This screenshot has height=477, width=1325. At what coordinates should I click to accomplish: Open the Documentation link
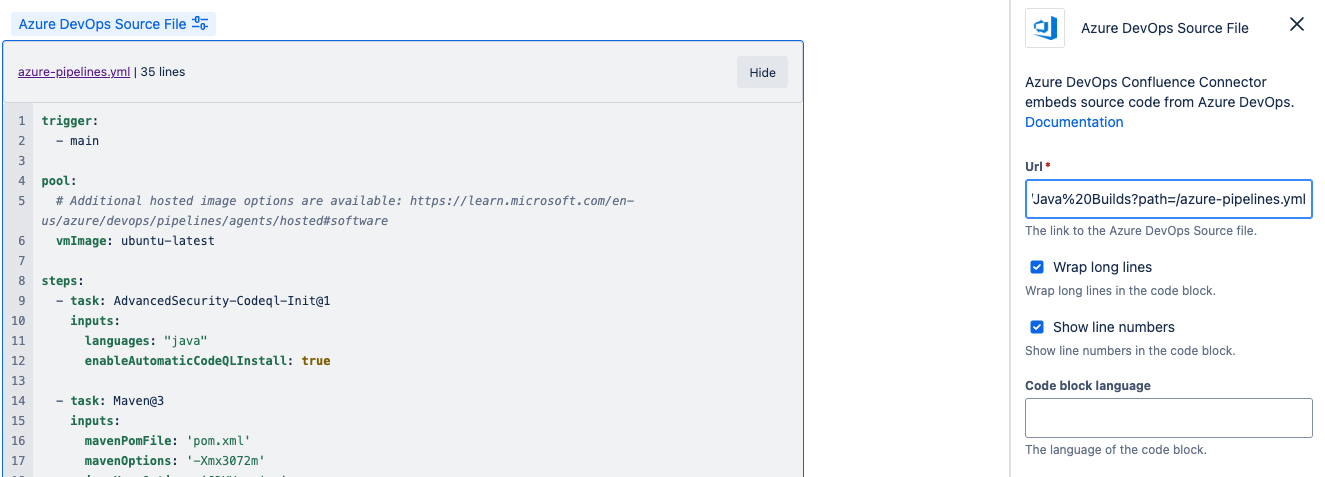click(x=1074, y=122)
